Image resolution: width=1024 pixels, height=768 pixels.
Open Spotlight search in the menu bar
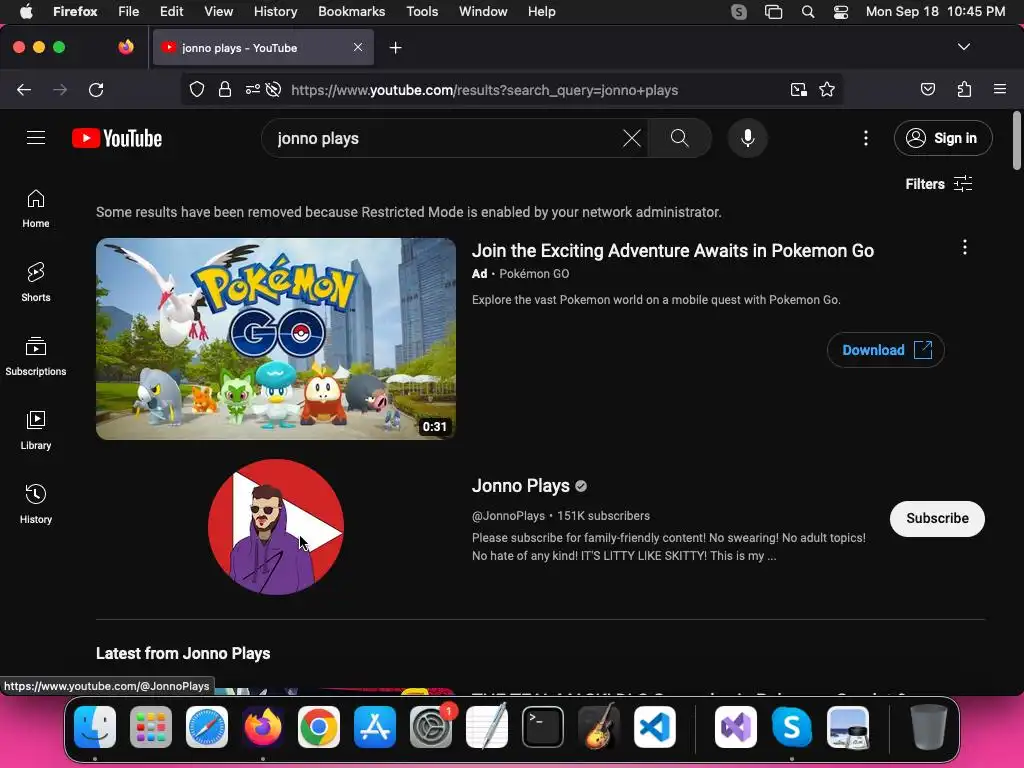point(808,12)
